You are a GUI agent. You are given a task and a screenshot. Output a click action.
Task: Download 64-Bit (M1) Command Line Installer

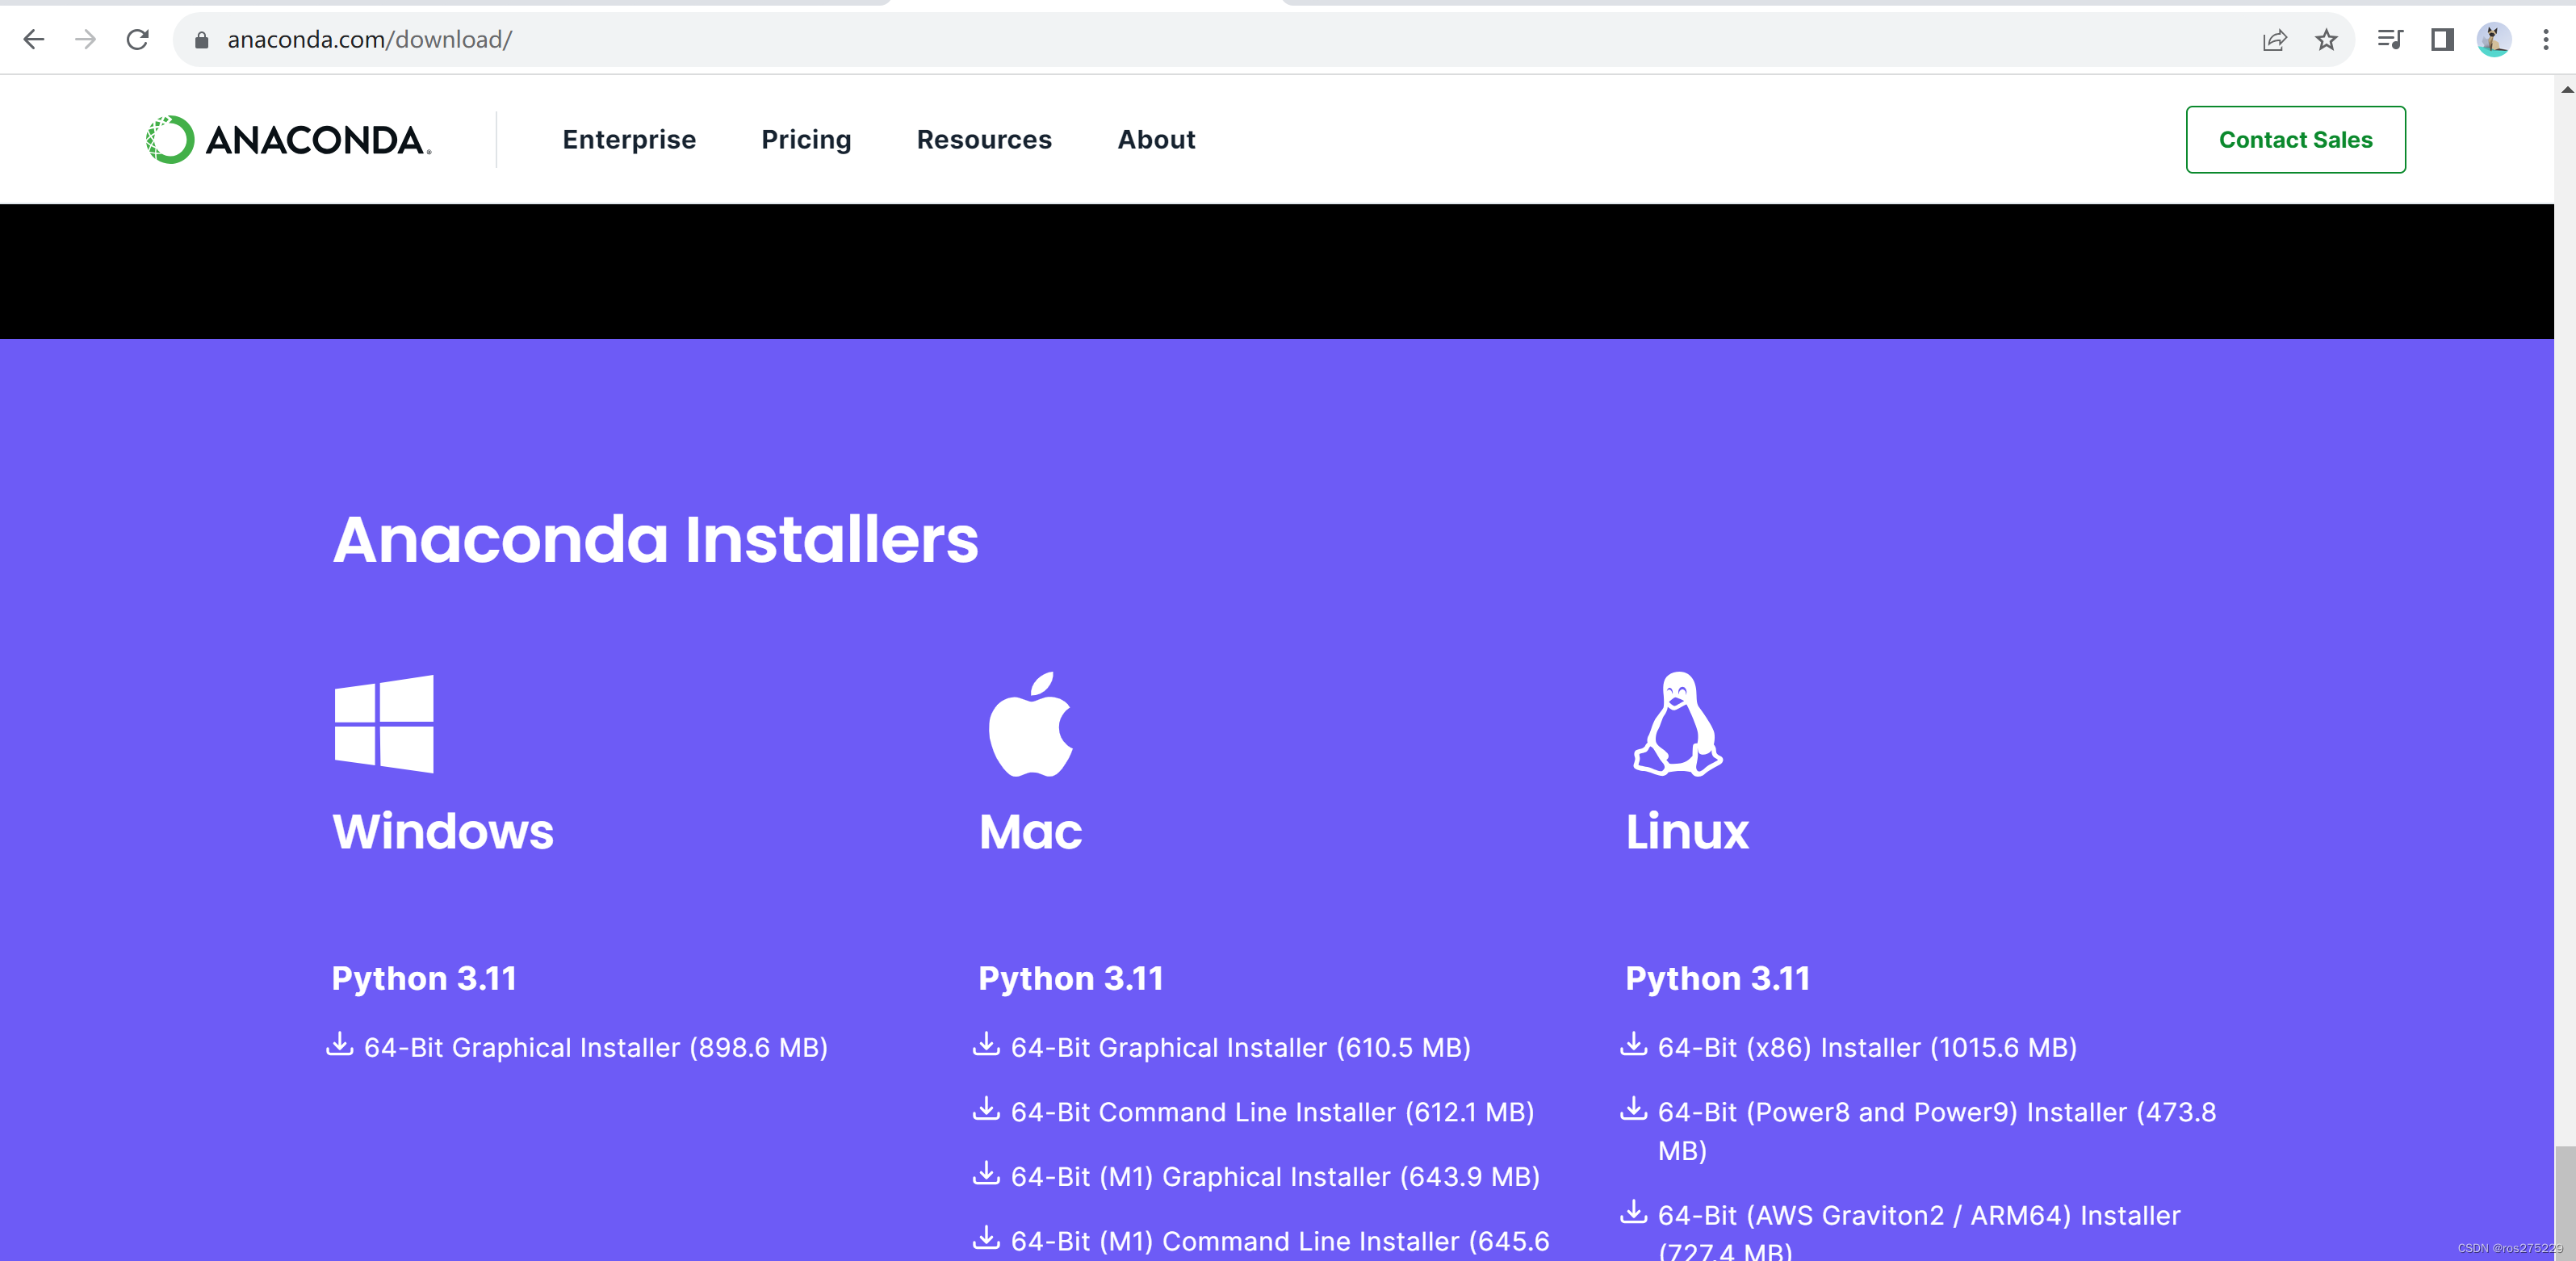pyautogui.click(x=1280, y=1241)
